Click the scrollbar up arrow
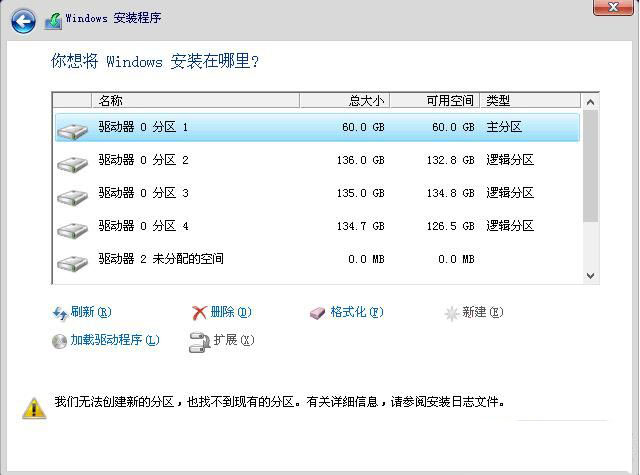The height and width of the screenshot is (475, 640). click(x=590, y=102)
